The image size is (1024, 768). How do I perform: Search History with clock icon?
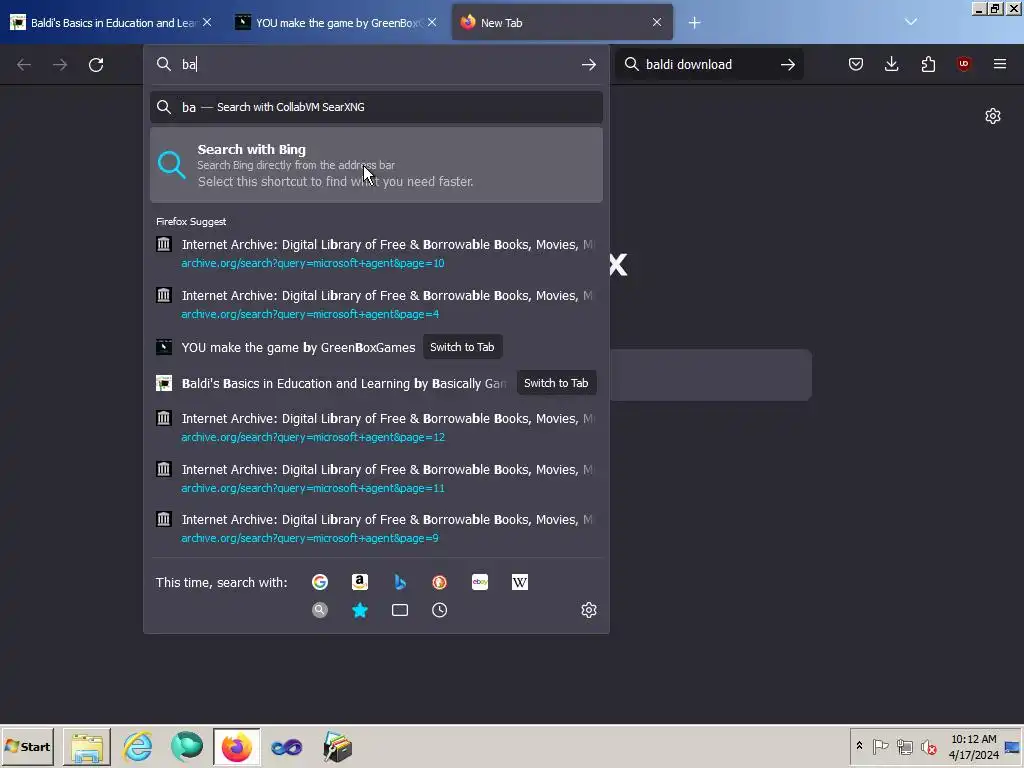tap(440, 610)
